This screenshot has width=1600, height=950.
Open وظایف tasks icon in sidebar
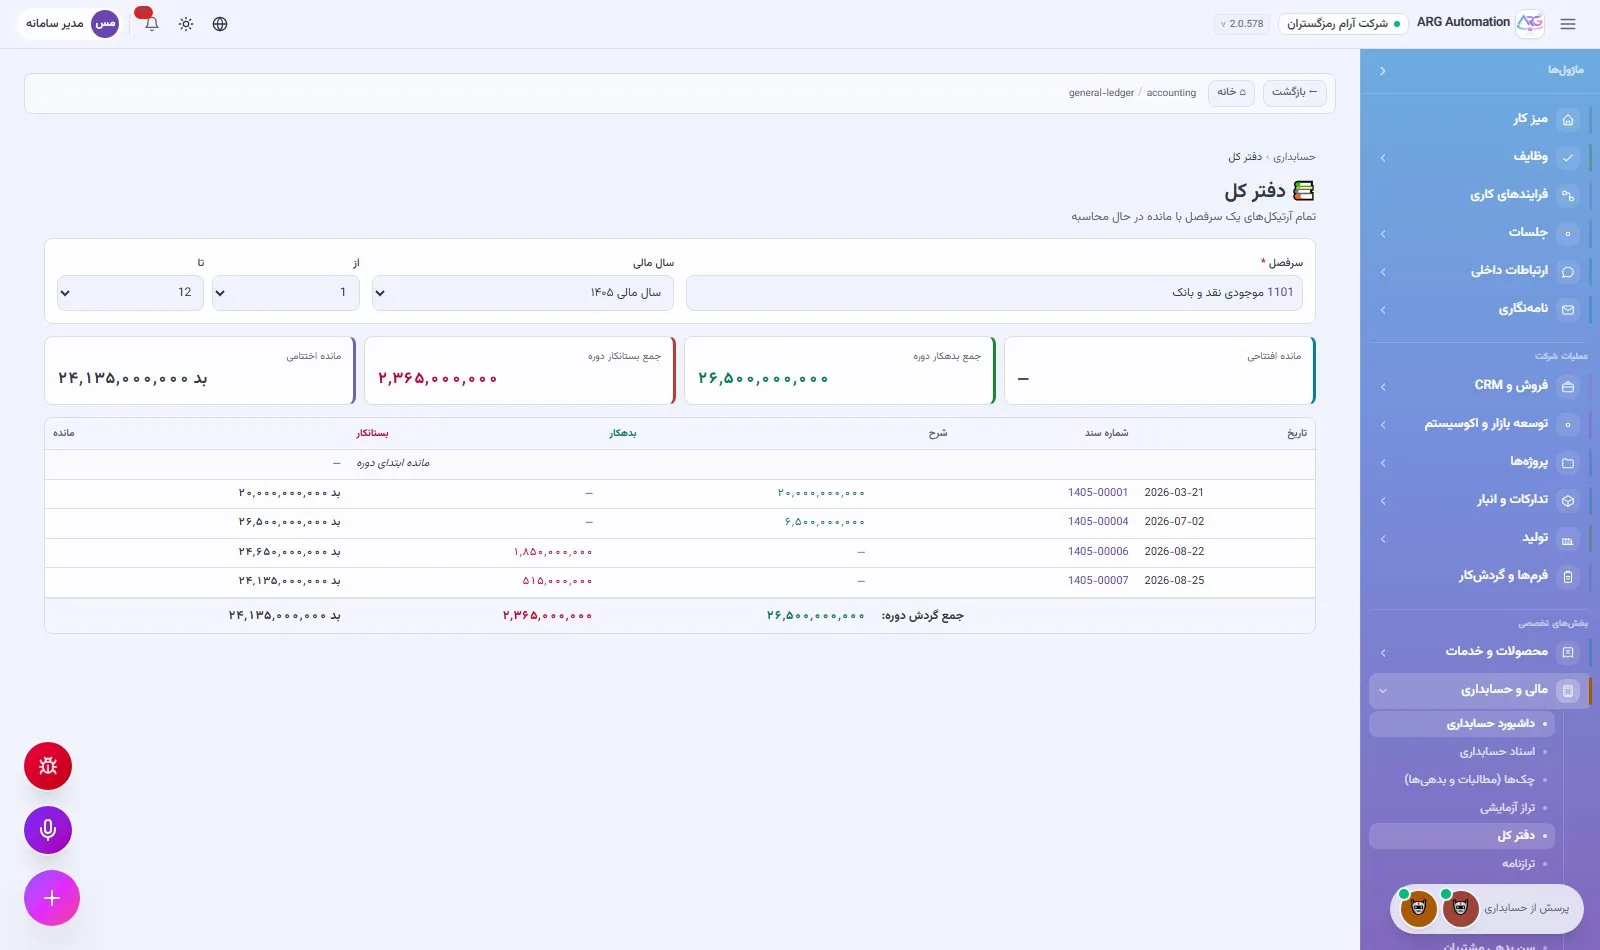(1567, 158)
